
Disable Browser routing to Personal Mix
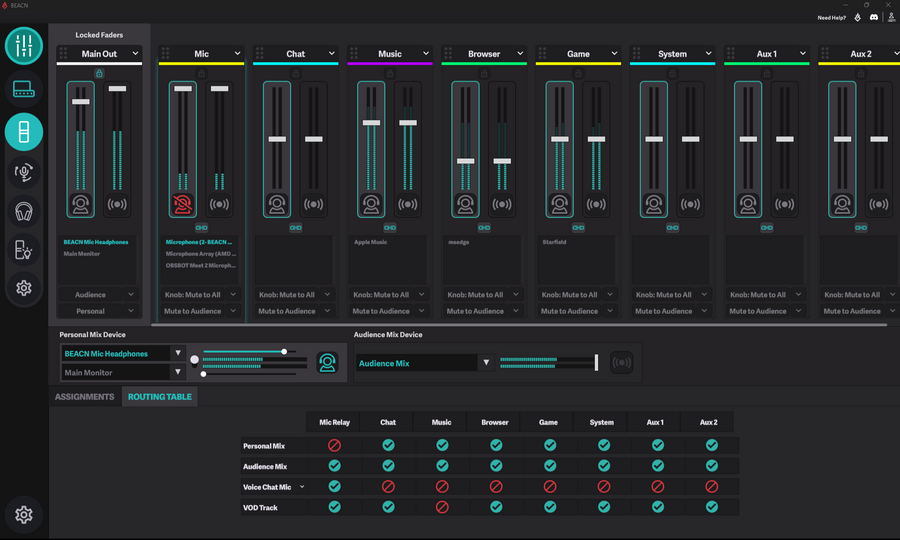pos(496,445)
